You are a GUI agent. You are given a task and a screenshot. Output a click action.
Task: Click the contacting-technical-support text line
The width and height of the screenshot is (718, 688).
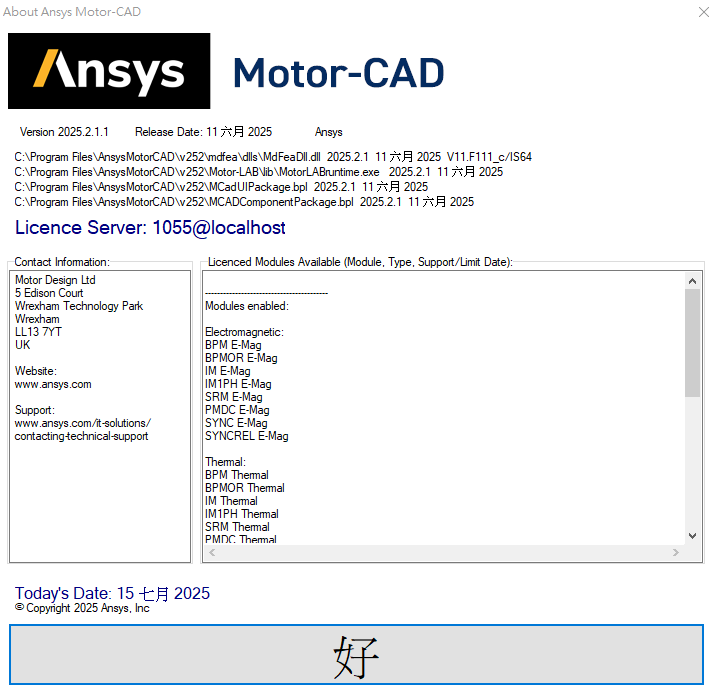click(x=82, y=436)
